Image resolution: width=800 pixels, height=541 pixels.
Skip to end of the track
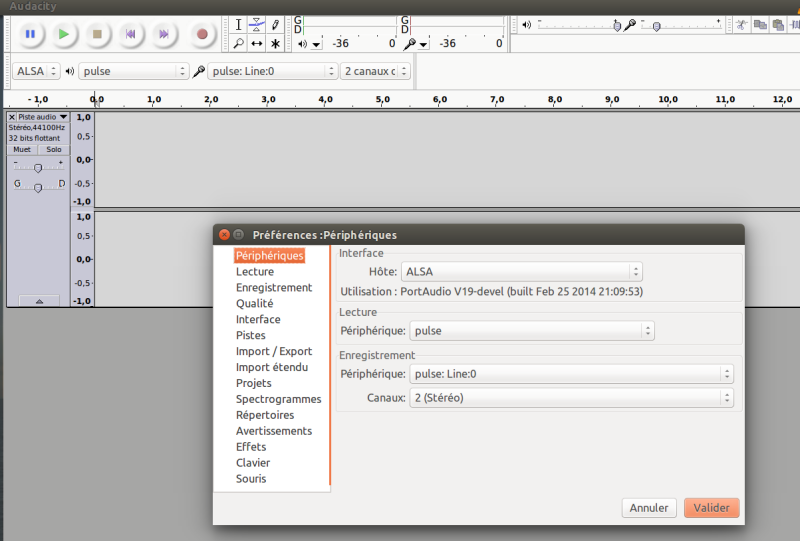click(164, 34)
